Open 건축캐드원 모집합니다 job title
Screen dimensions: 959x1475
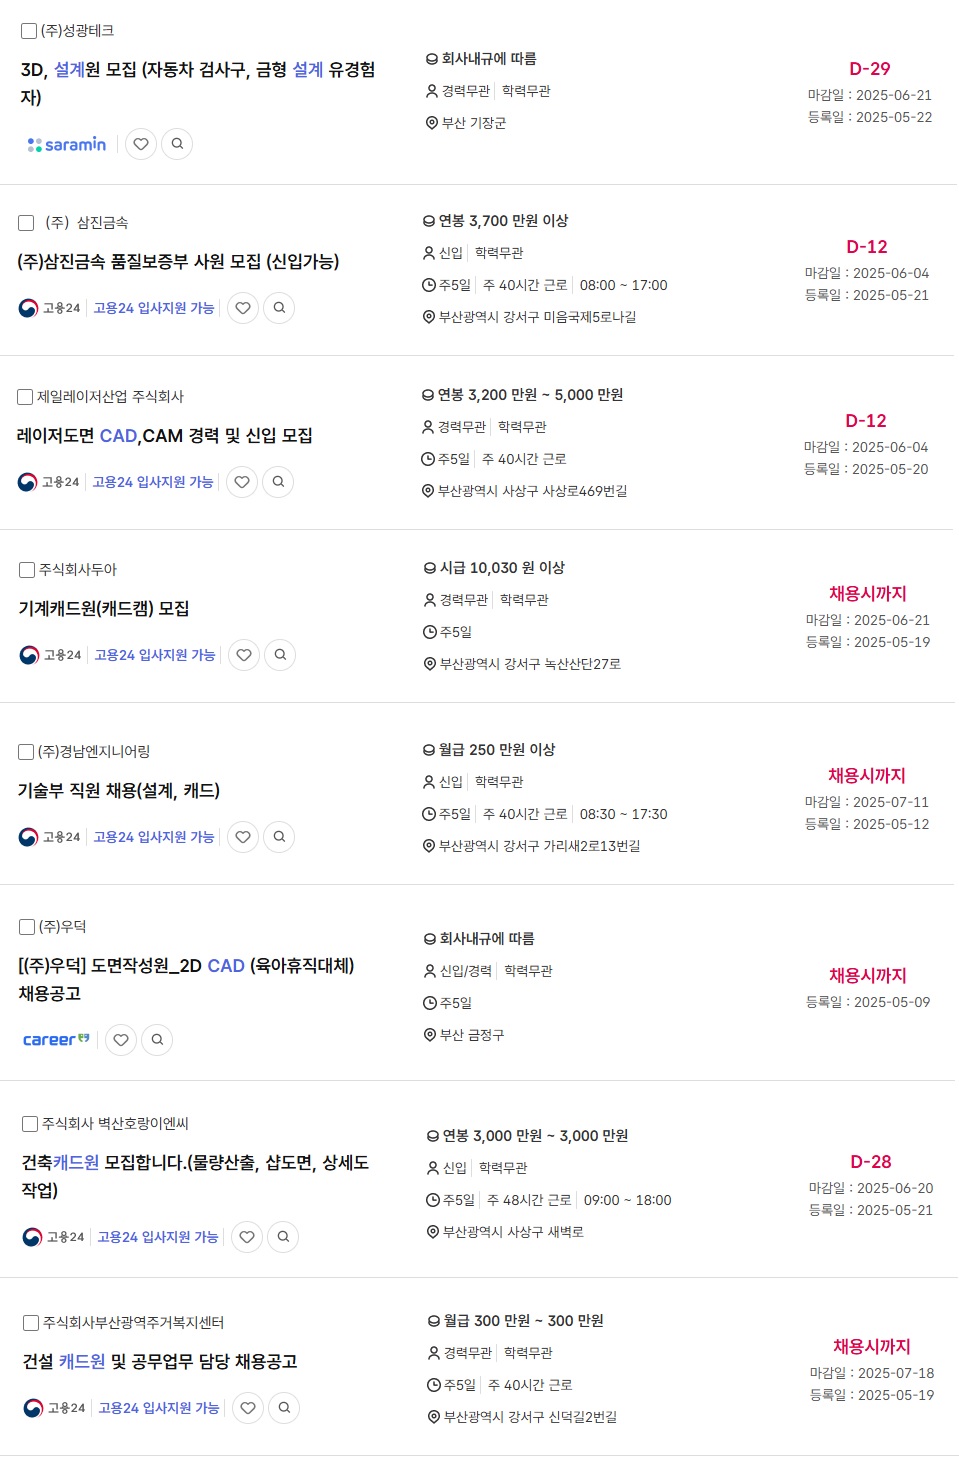(195, 1177)
